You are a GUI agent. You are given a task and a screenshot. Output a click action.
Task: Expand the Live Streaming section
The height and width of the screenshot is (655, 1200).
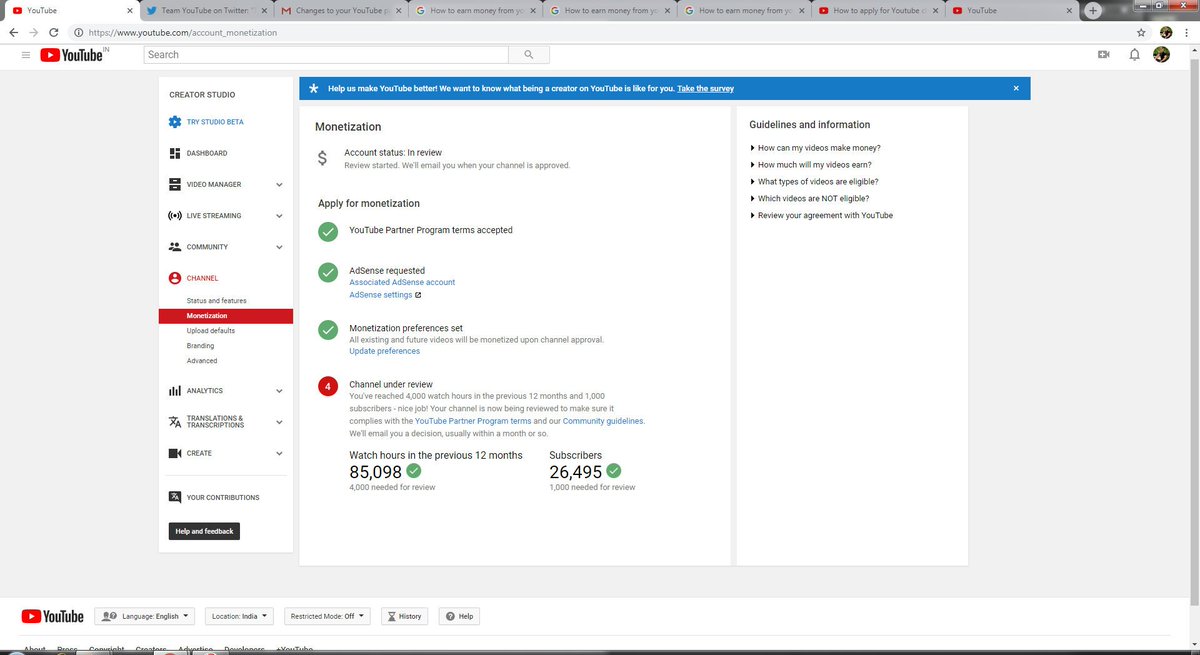[x=279, y=215]
